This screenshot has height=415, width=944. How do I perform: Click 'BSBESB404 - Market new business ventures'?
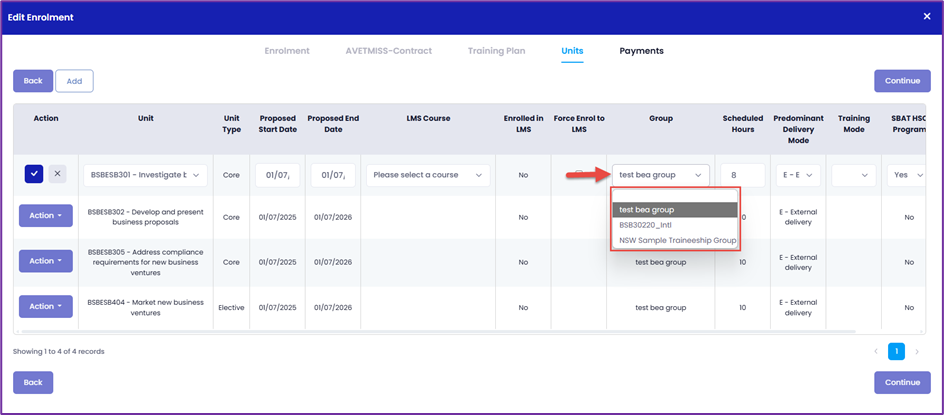coord(146,308)
